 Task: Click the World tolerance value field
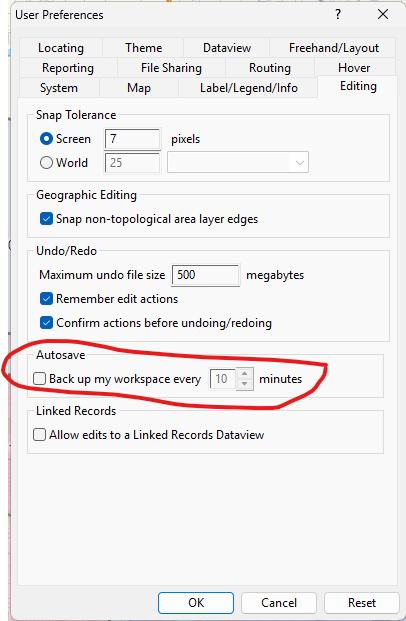[x=133, y=162]
